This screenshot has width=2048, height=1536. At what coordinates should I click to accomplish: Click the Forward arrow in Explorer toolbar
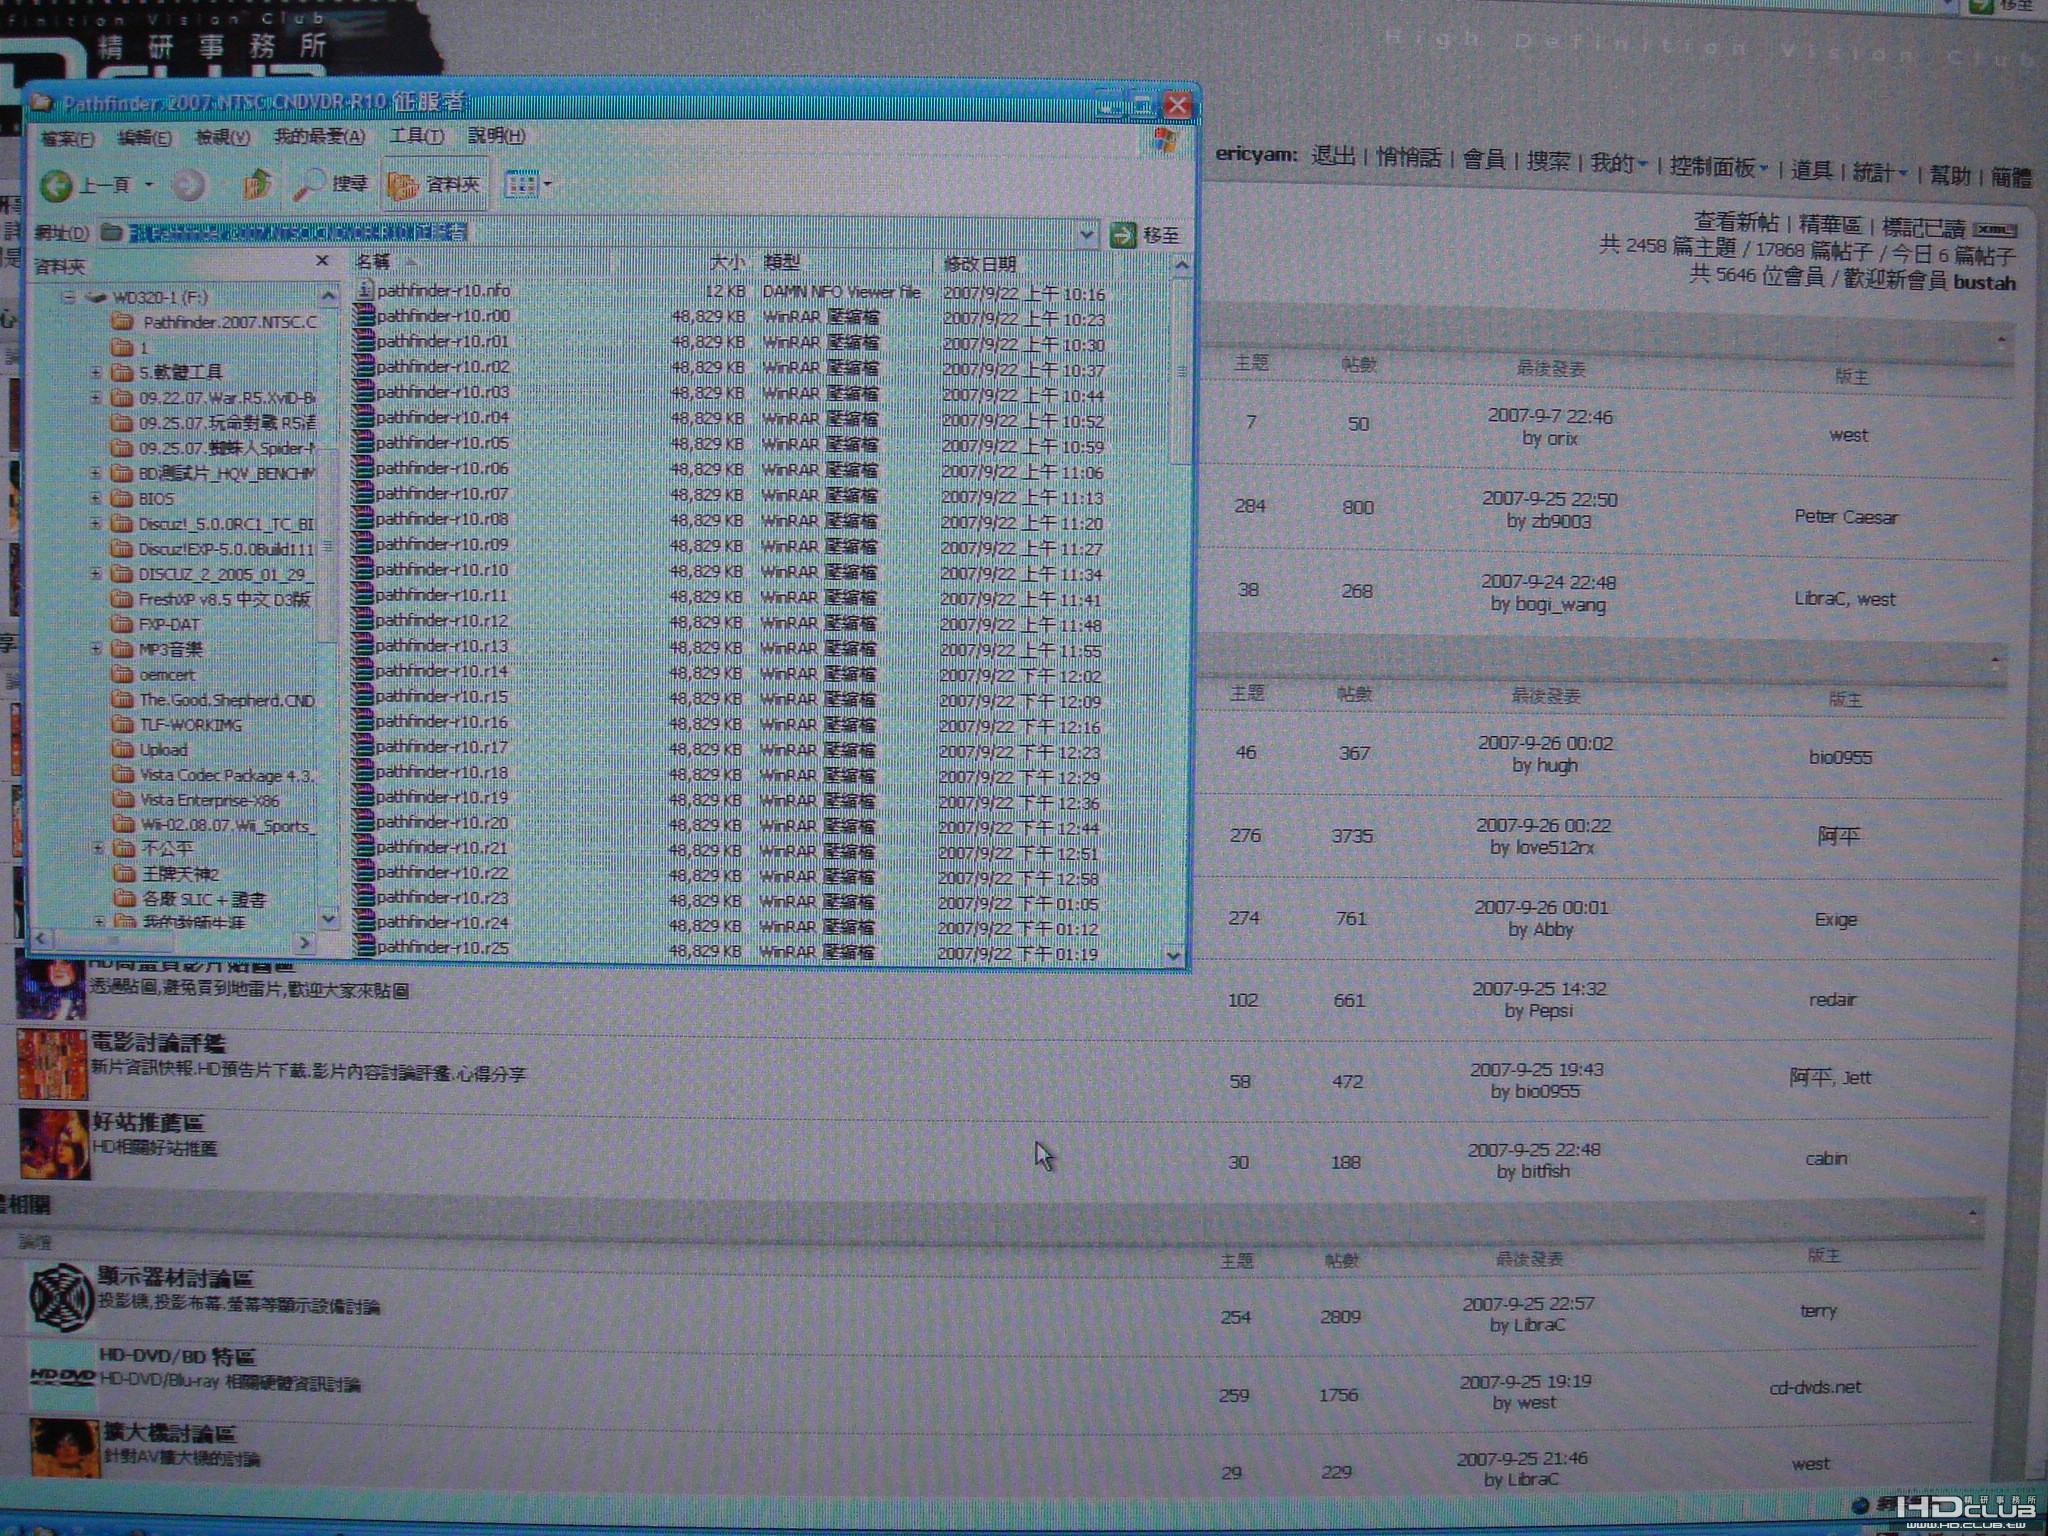point(188,185)
